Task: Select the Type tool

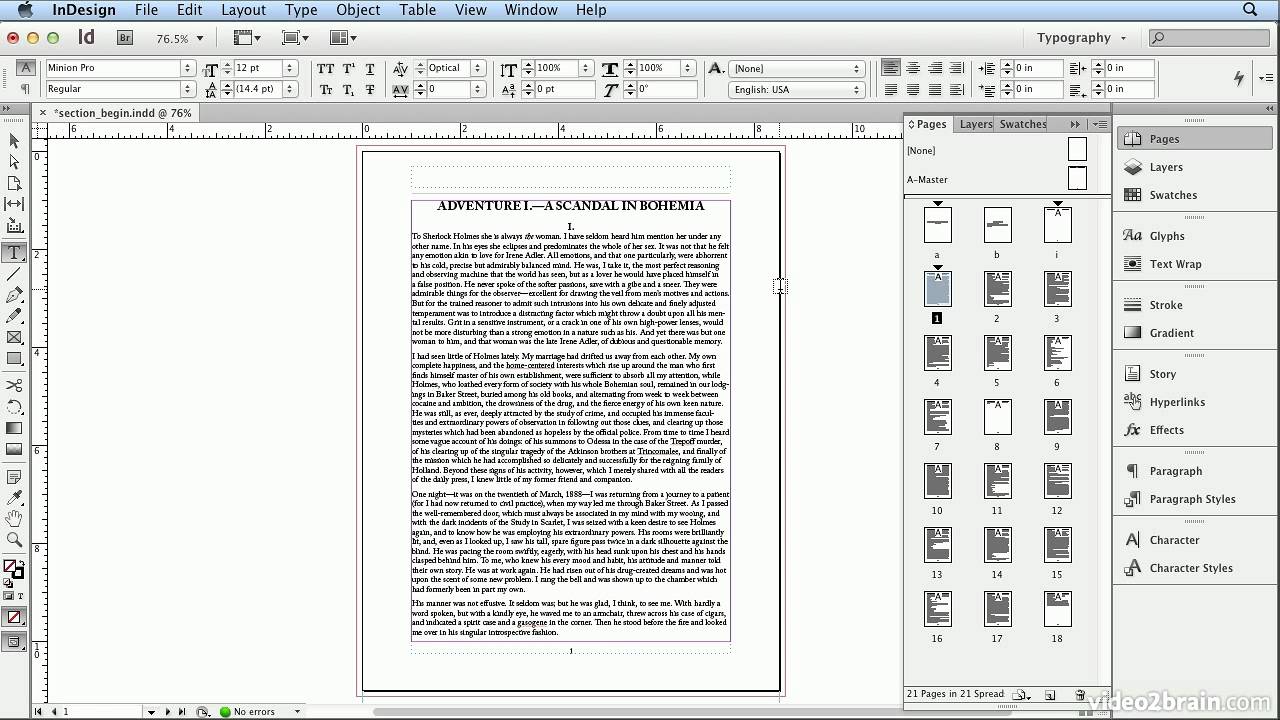Action: 14,253
